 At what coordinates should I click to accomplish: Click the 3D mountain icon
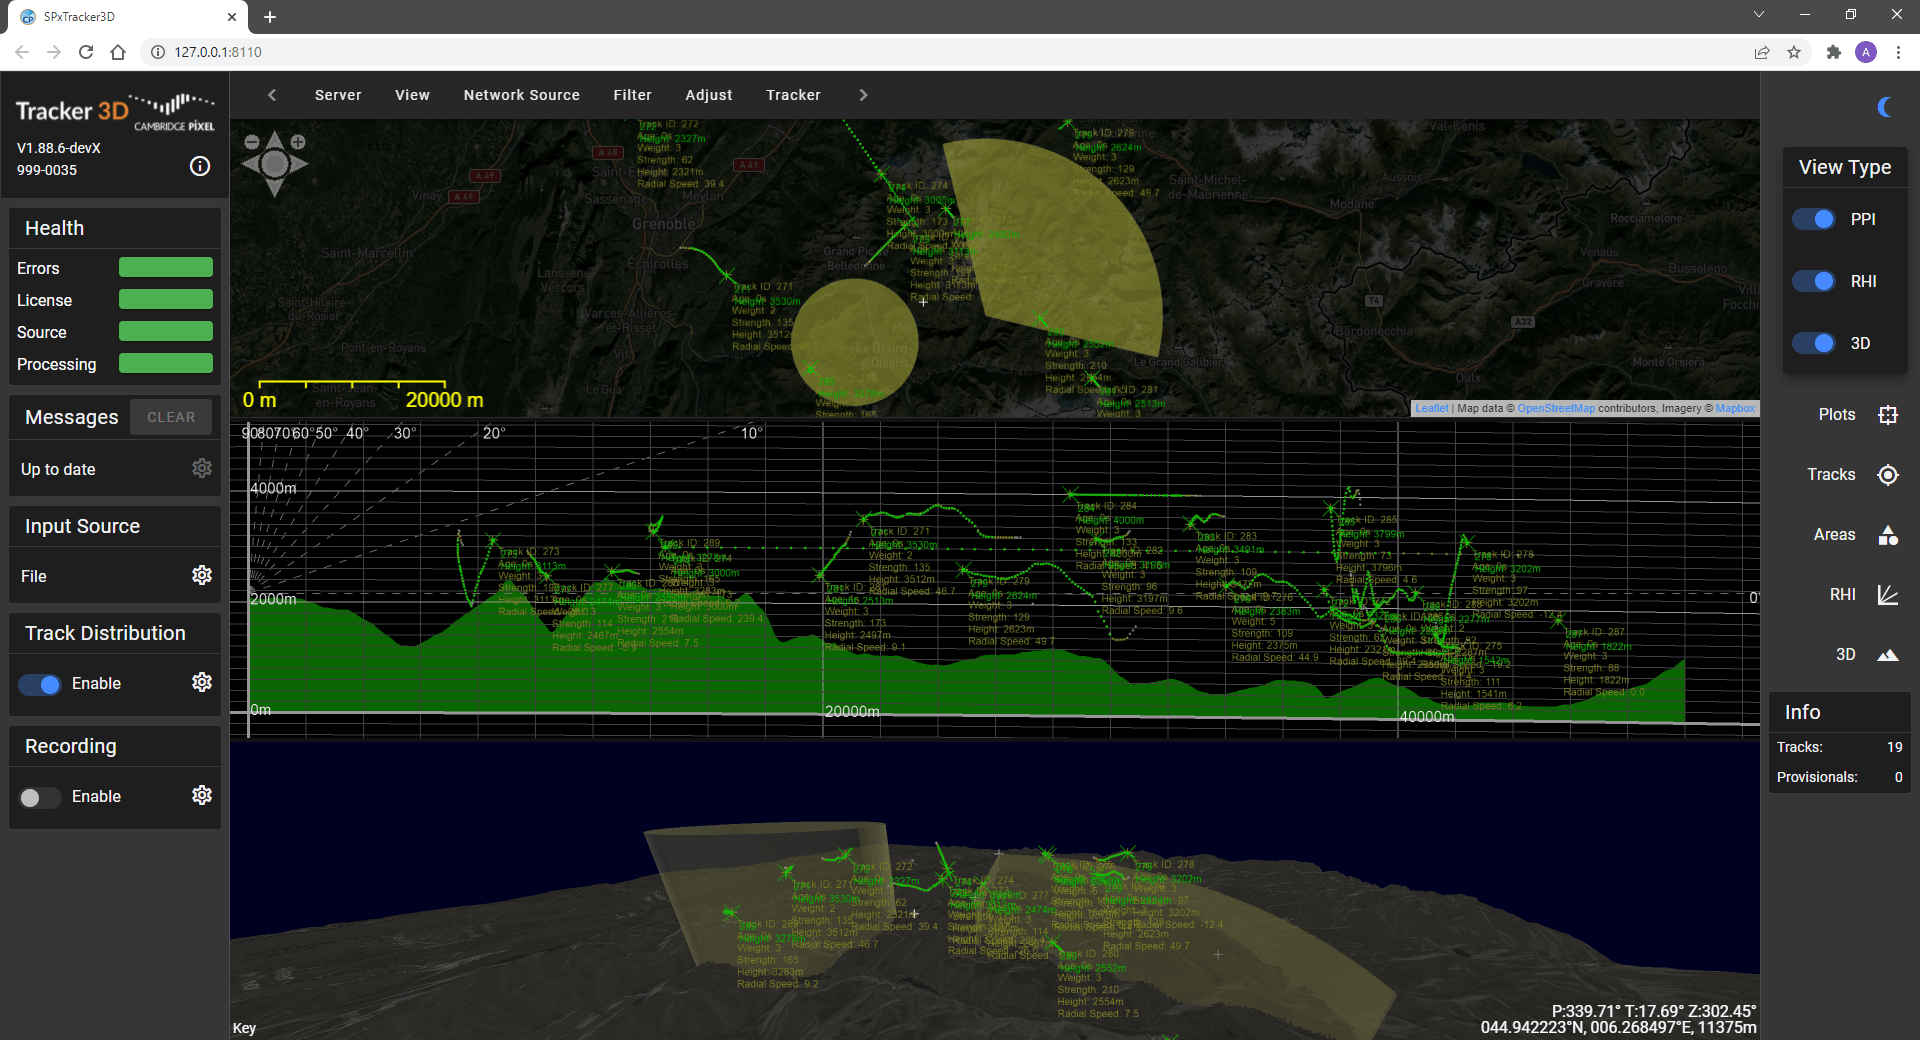[1888, 655]
